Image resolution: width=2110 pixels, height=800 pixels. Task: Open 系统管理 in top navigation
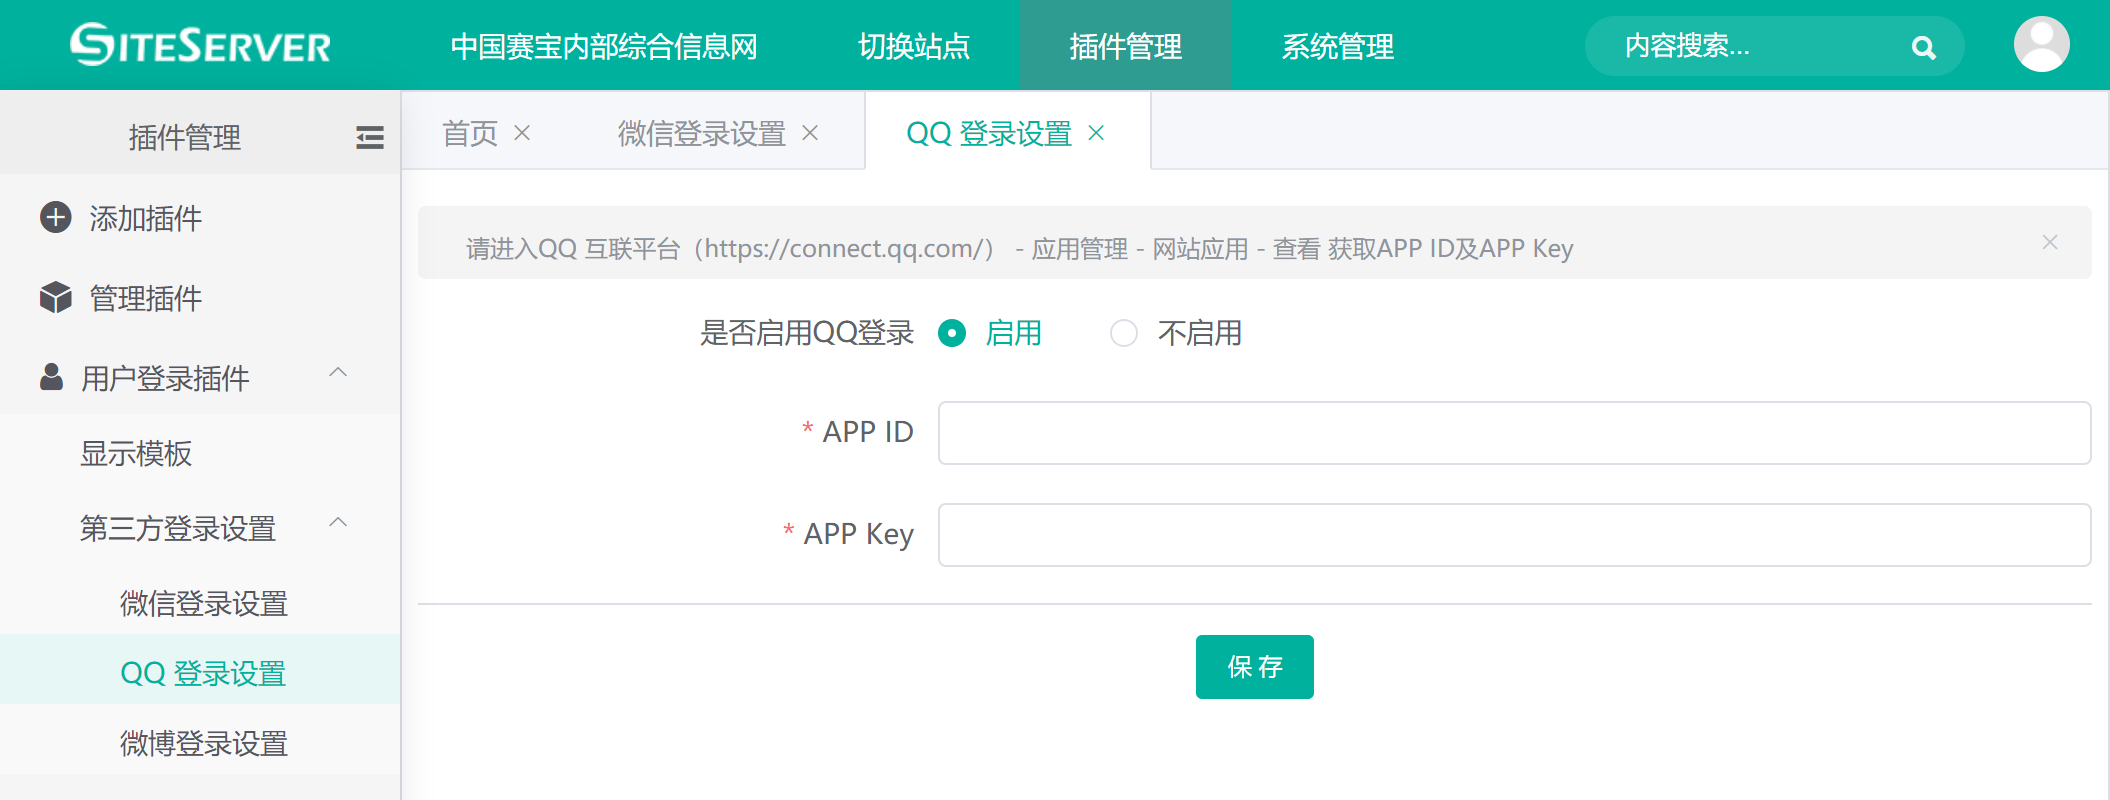tap(1337, 46)
